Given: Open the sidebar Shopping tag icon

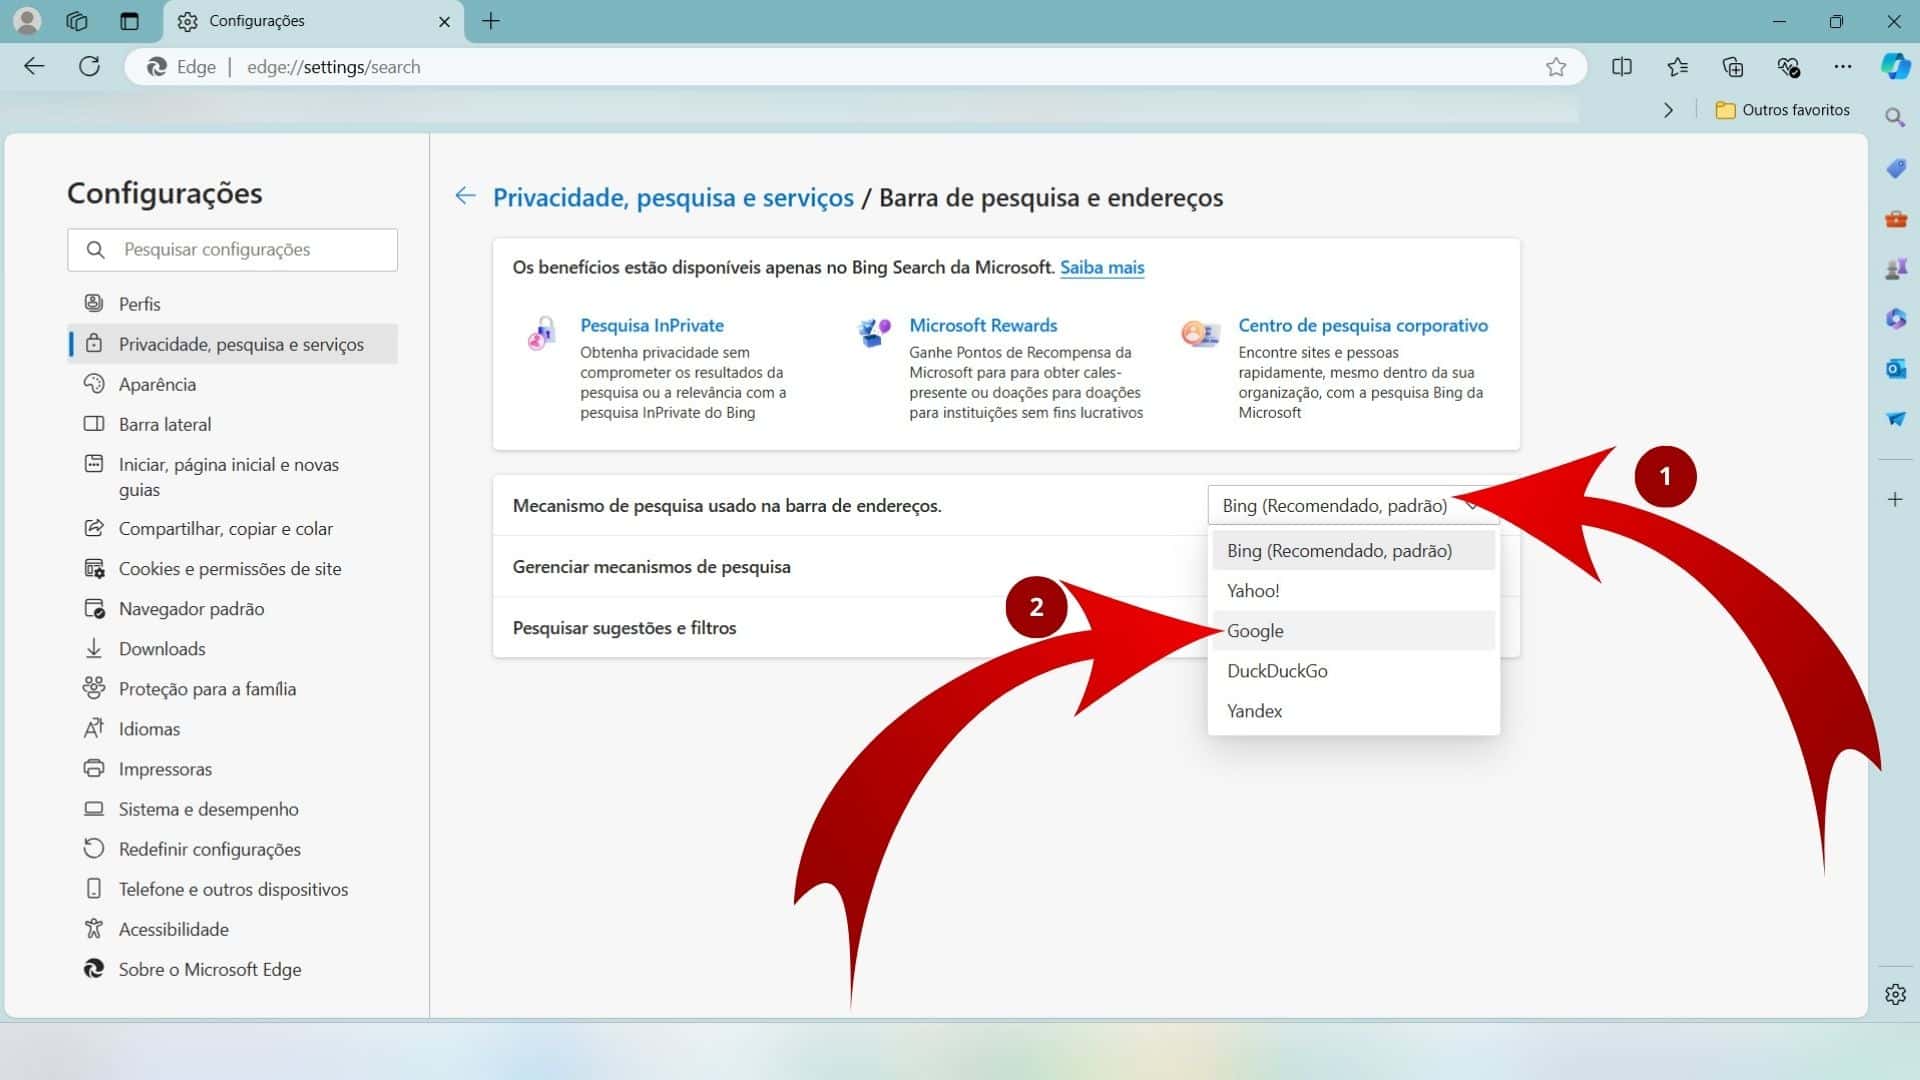Looking at the screenshot, I should click(x=1895, y=168).
